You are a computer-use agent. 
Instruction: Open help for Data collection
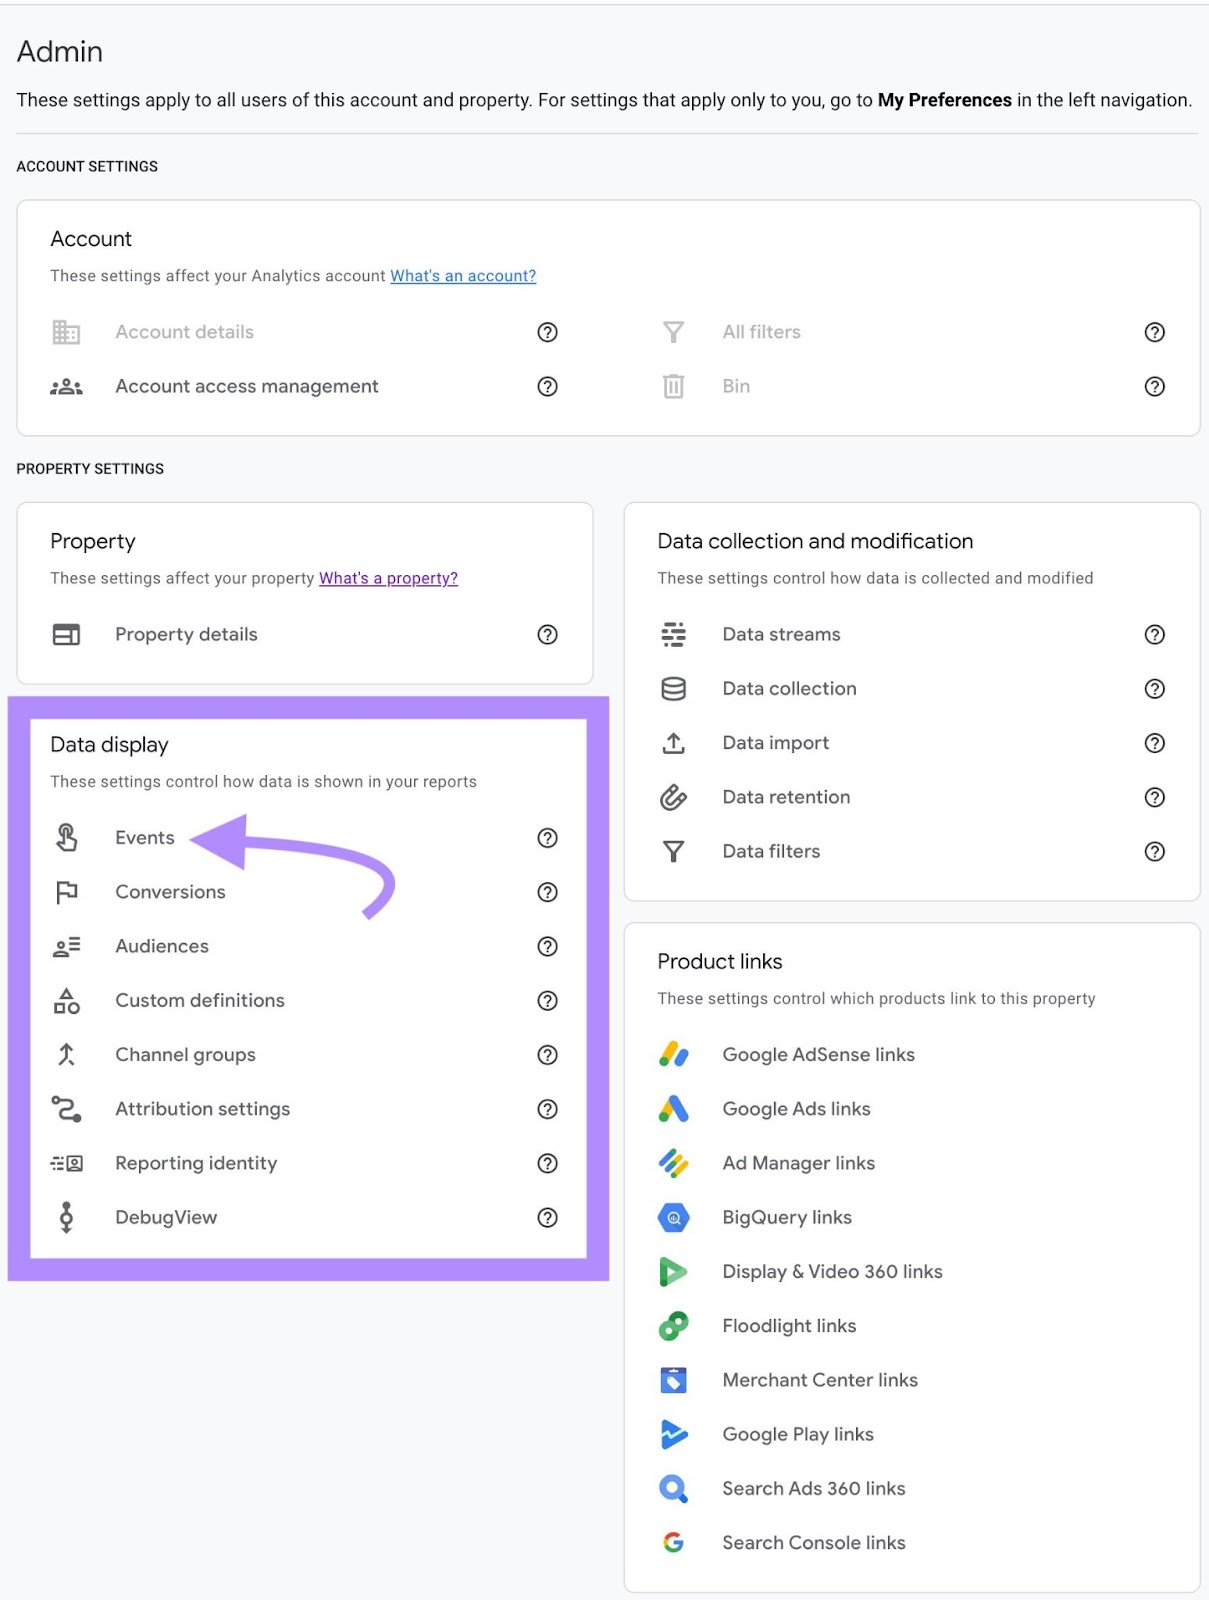pyautogui.click(x=1155, y=688)
